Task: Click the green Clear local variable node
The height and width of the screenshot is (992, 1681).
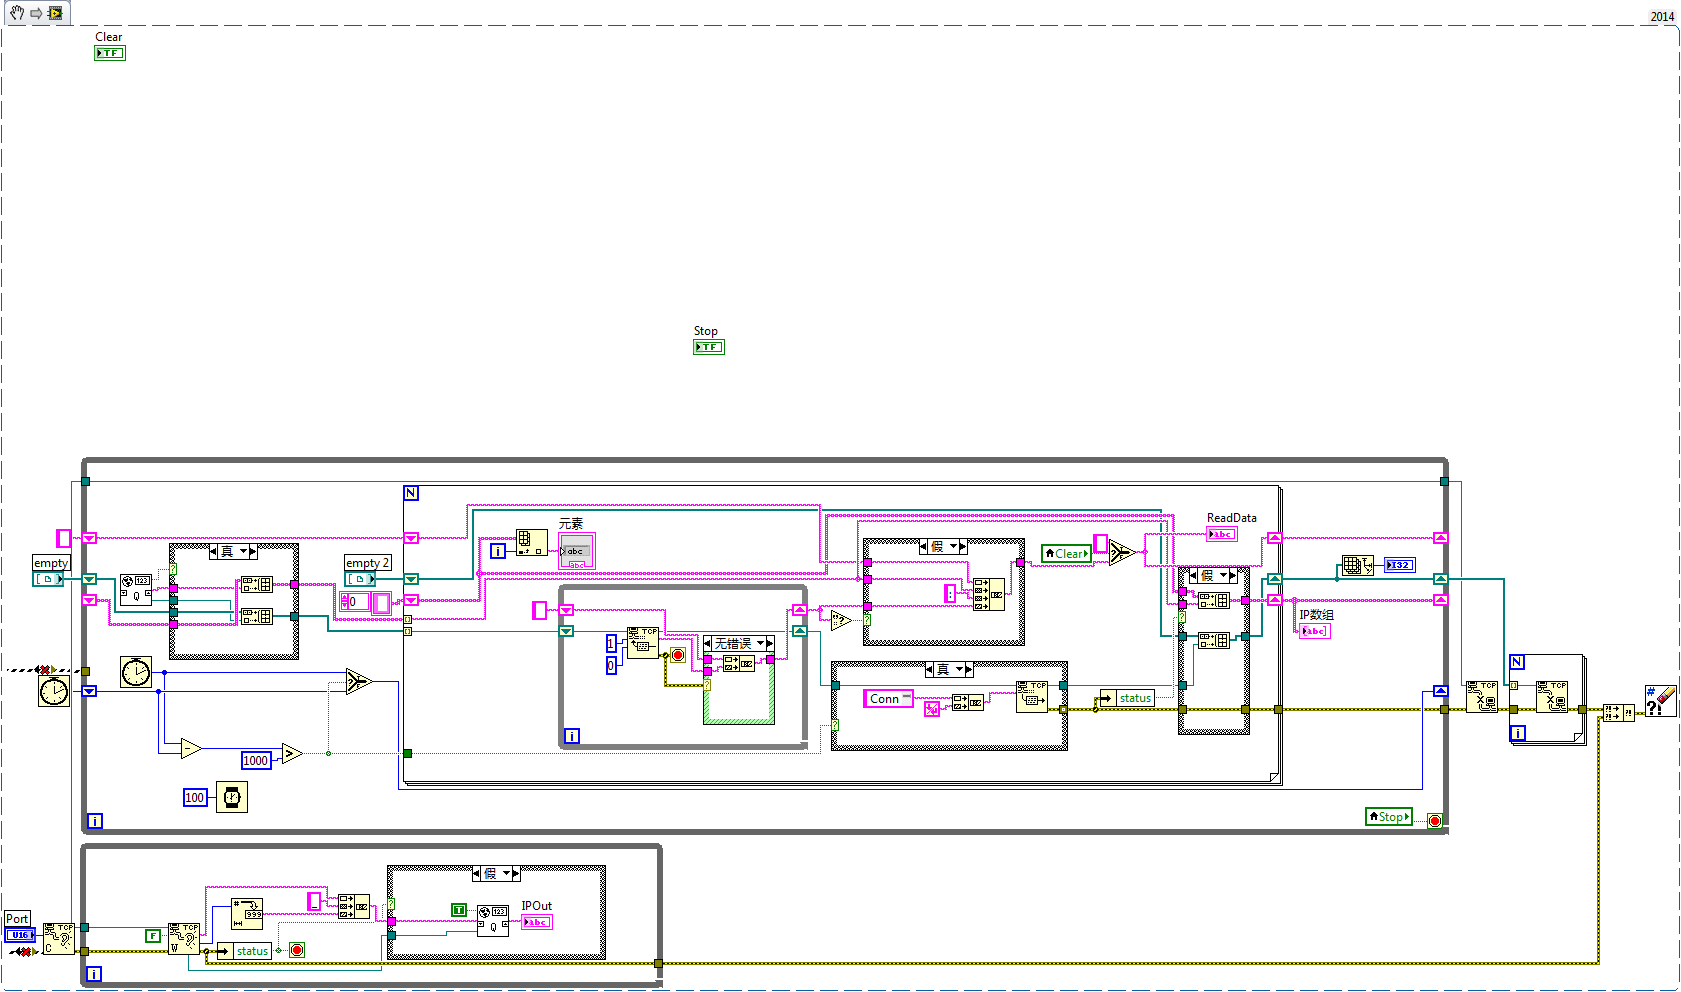Action: coord(1066,553)
